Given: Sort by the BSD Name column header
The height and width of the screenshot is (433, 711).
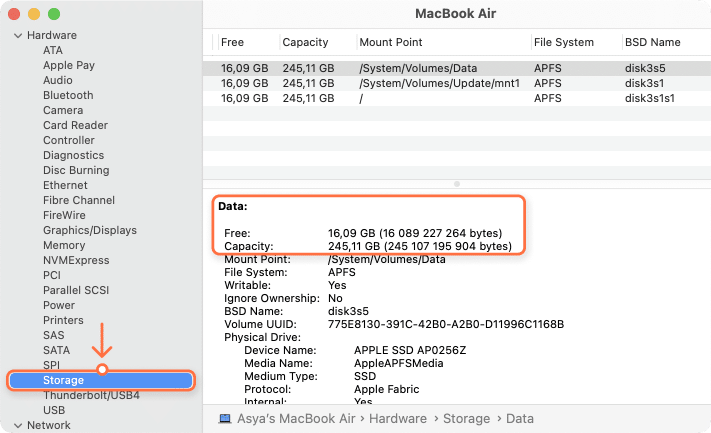Looking at the screenshot, I should tap(653, 42).
